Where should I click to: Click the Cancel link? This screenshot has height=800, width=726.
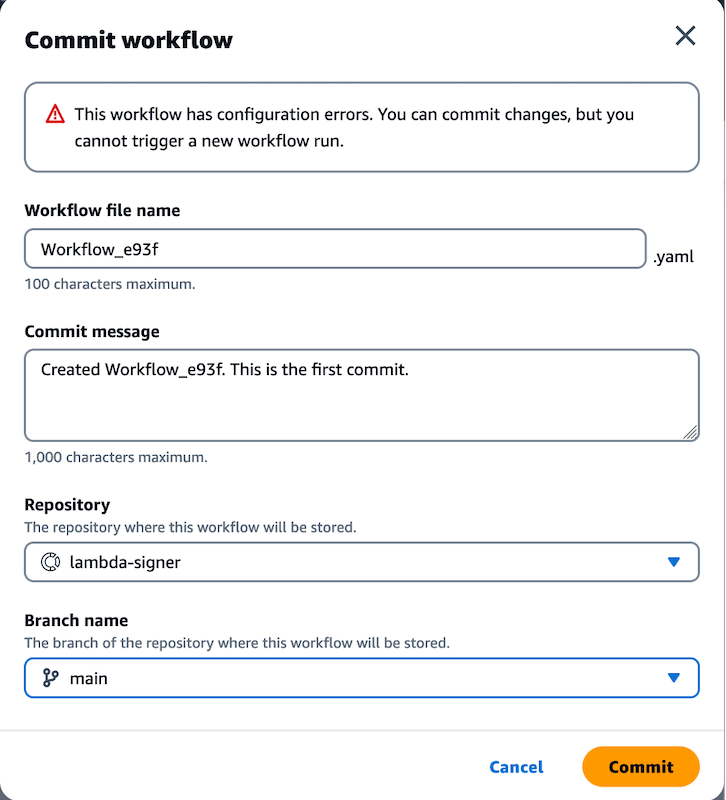516,767
